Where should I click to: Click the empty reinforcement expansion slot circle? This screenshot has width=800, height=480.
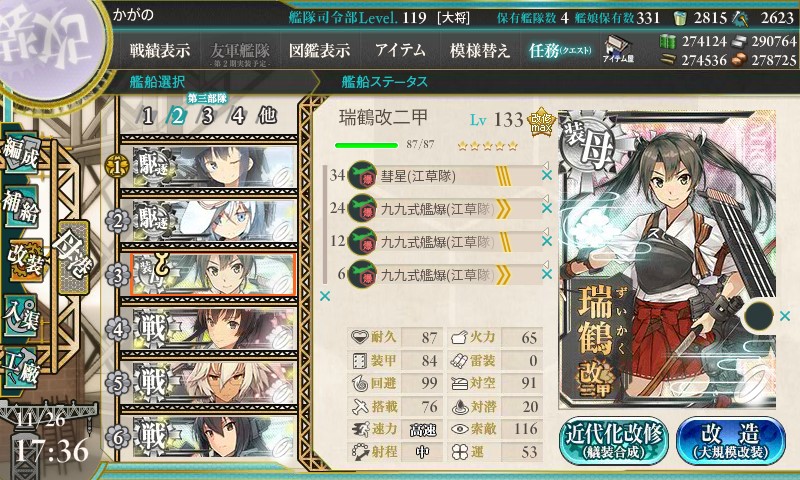(758, 316)
